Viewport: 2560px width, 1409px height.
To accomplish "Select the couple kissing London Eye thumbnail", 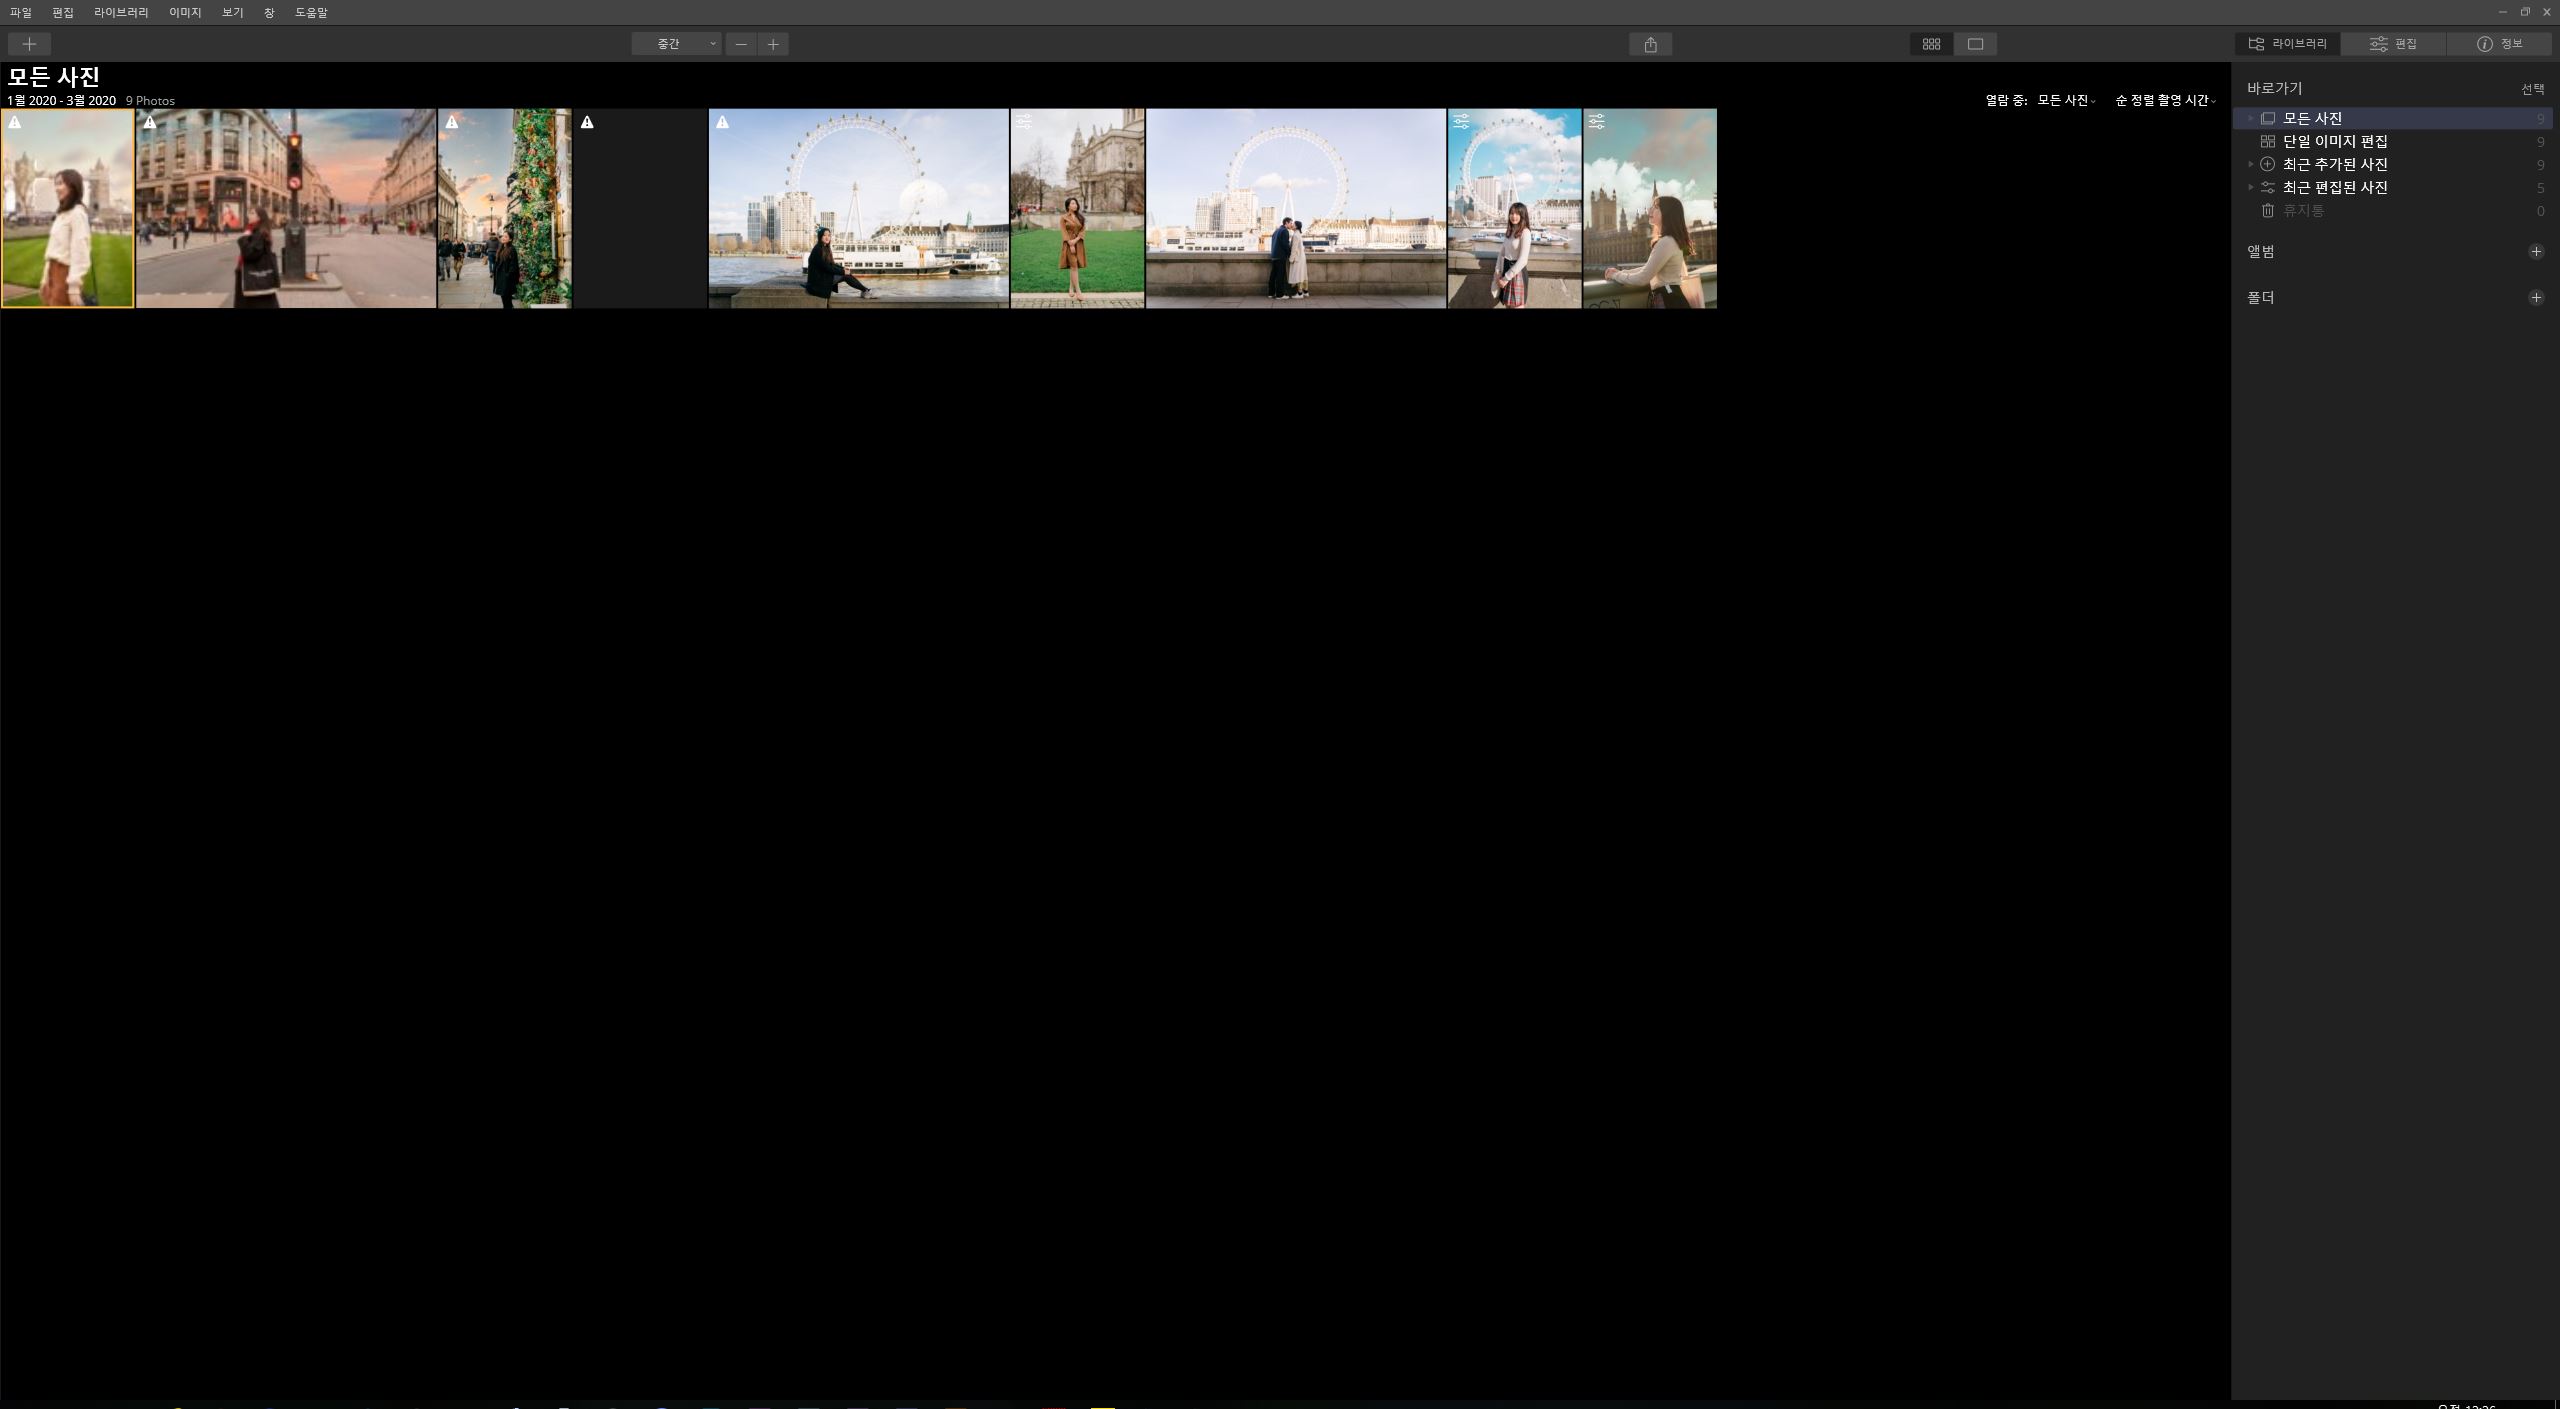I will pos(1295,208).
